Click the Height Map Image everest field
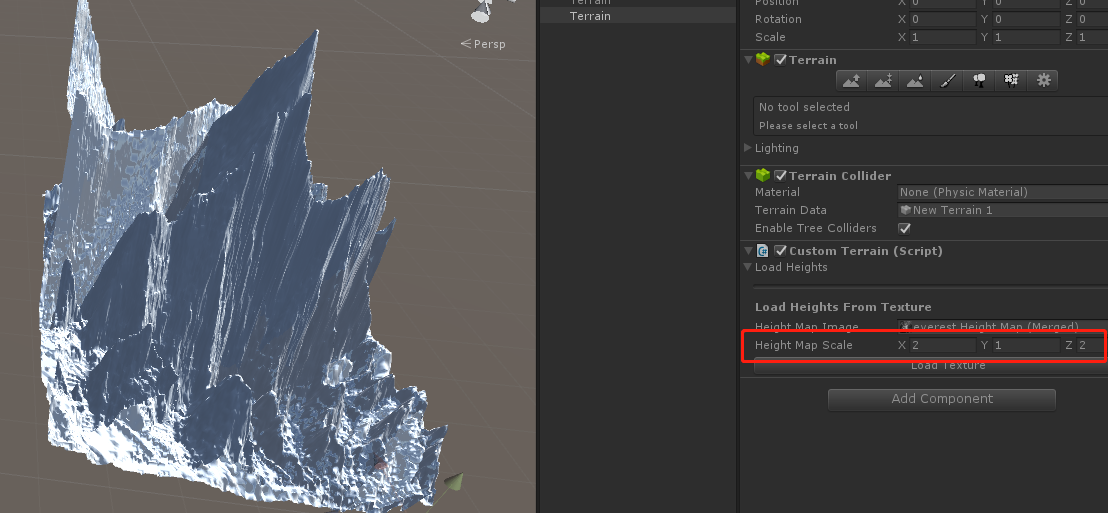Screen dimensions: 1108x513 click(1003, 326)
